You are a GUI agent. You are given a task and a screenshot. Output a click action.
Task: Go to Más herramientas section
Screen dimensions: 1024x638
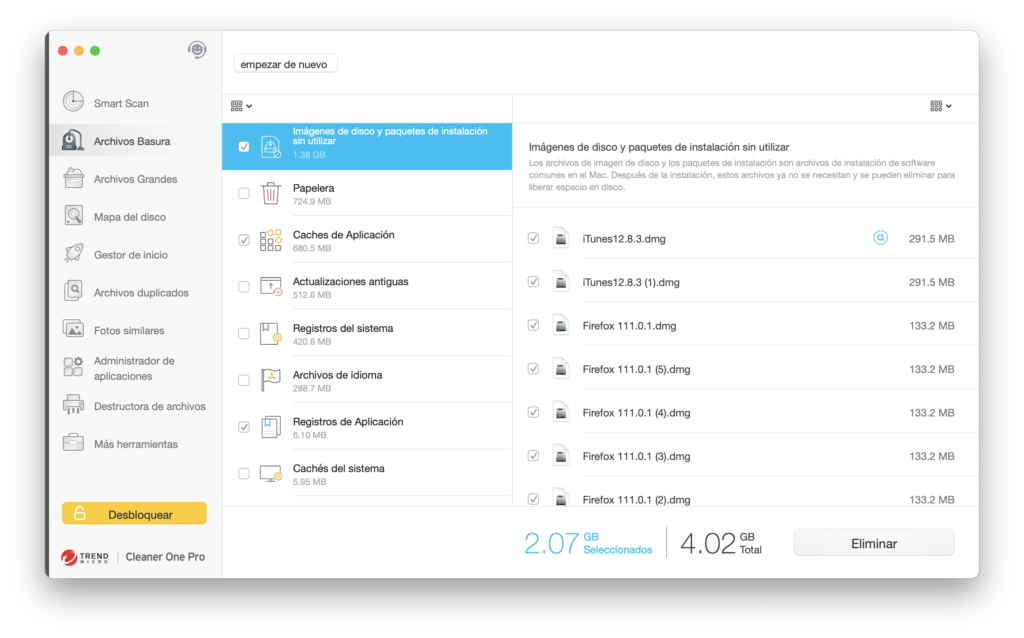coord(135,444)
